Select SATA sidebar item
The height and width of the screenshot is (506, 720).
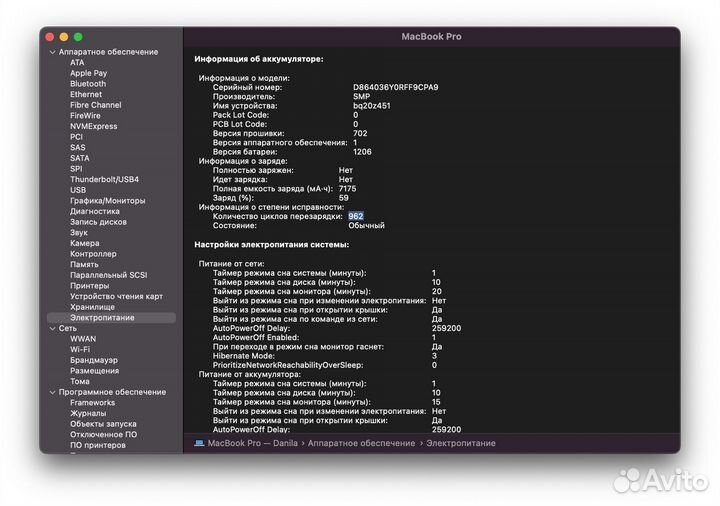click(x=79, y=158)
